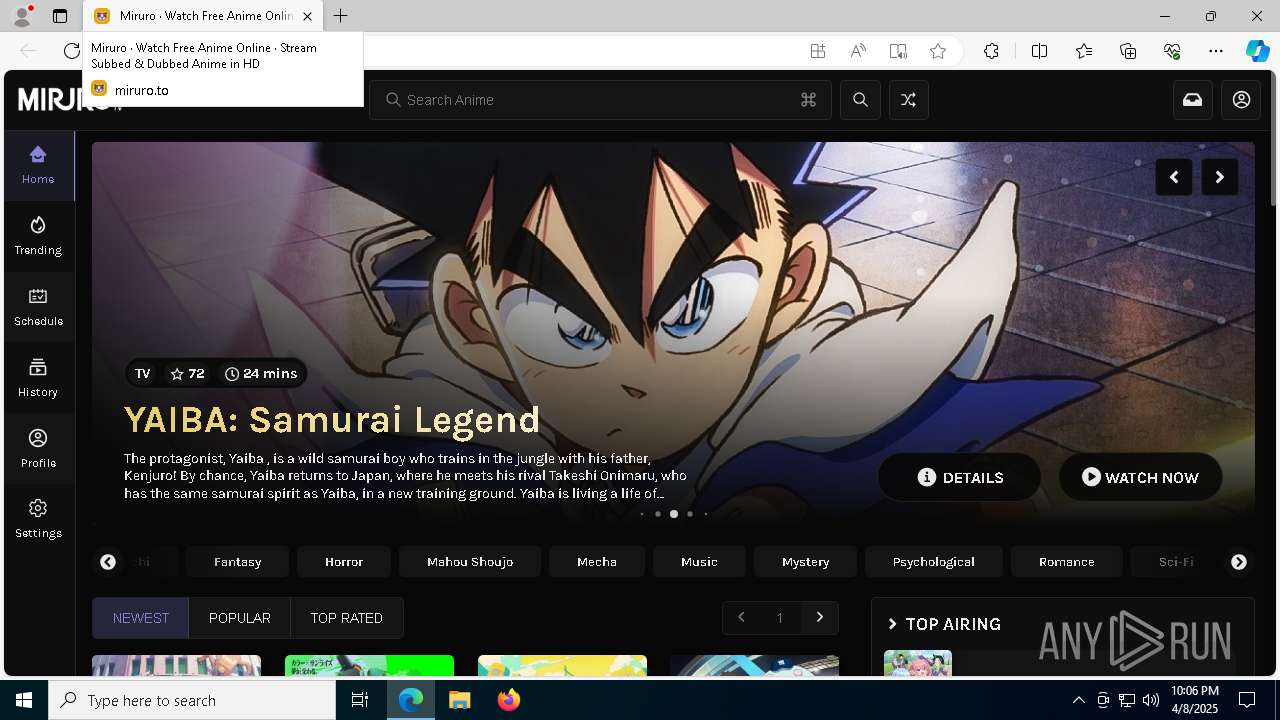The height and width of the screenshot is (720, 1280).
Task: Open the browser apps grid icon
Action: coord(818,51)
